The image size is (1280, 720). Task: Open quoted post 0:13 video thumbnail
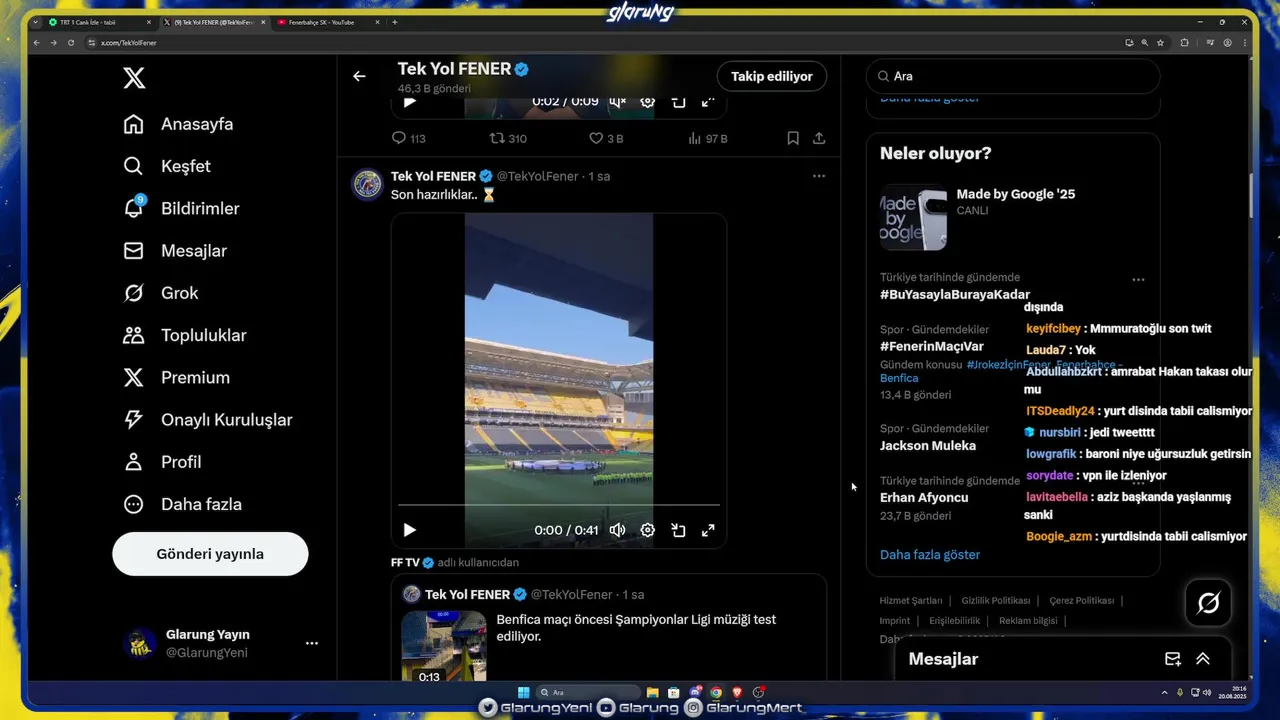point(444,647)
